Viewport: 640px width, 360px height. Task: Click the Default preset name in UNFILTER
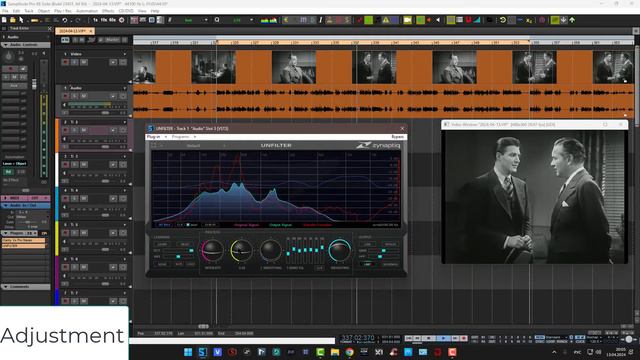[193, 146]
